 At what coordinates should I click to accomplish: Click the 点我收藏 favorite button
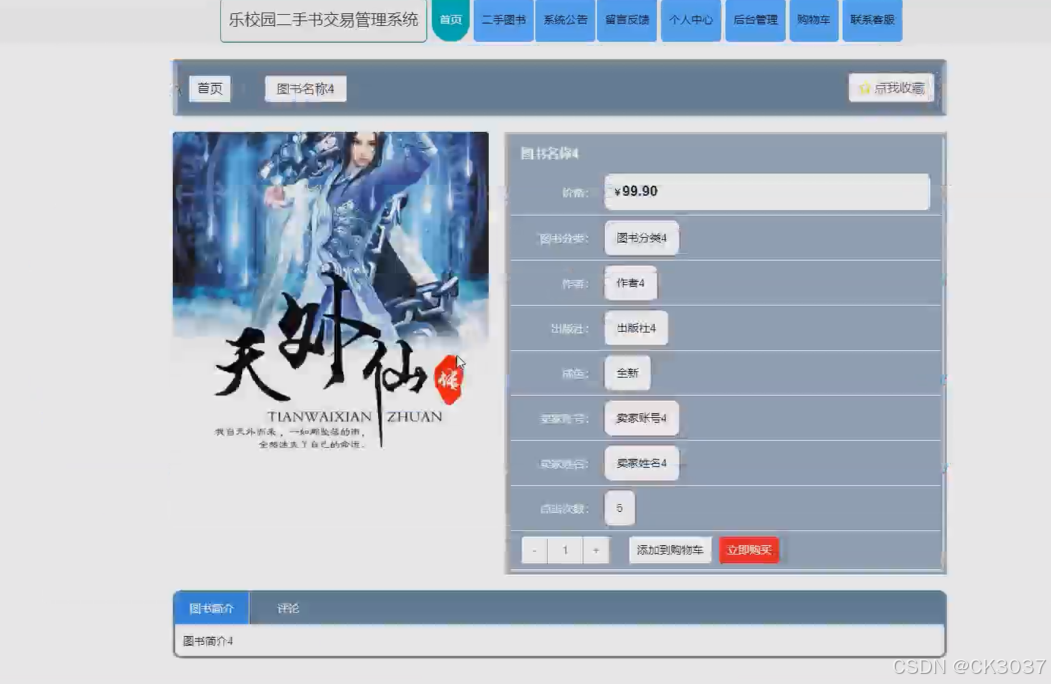(891, 88)
